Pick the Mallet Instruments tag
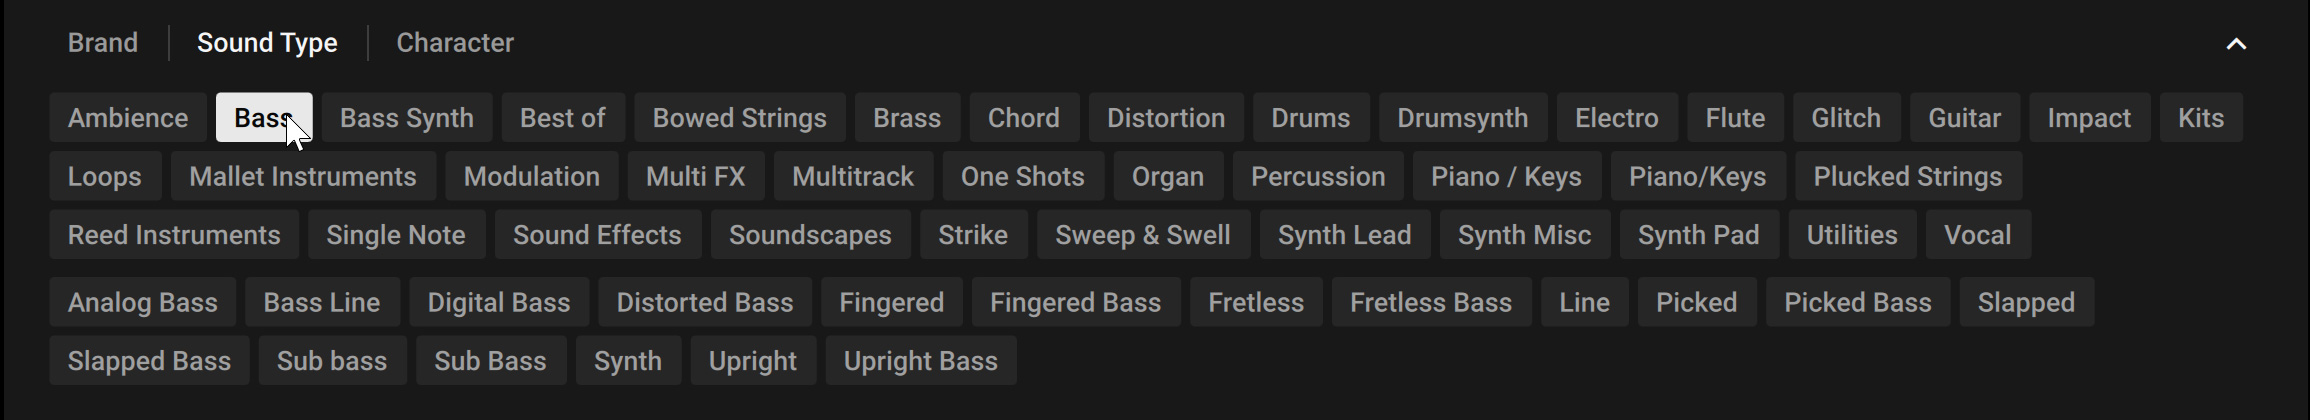Image resolution: width=2310 pixels, height=420 pixels. [x=302, y=177]
